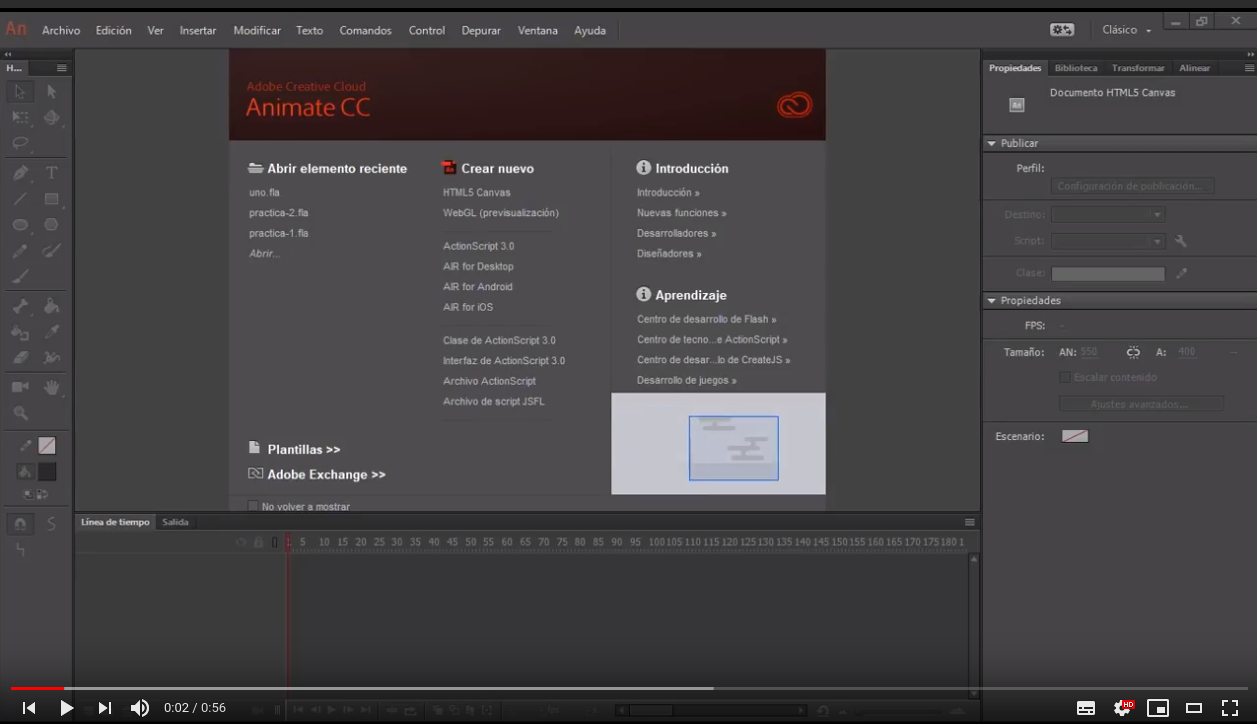The image size is (1257, 724).
Task: Enable the 'Escalar contenido' checkbox
Action: click(1065, 377)
